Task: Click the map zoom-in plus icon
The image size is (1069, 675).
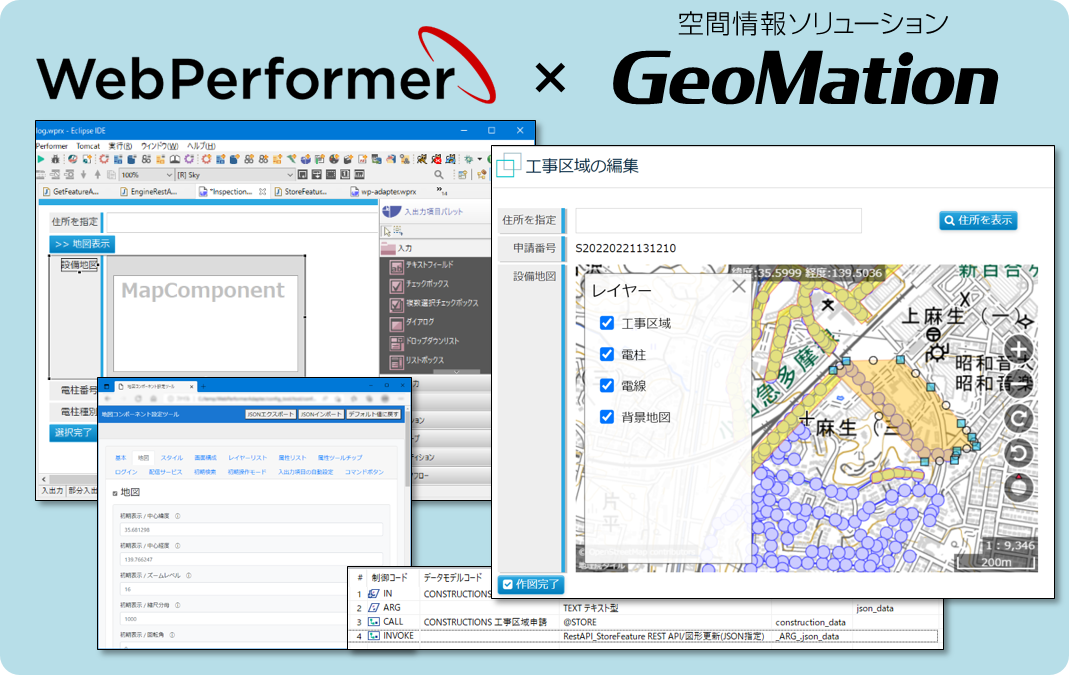Action: pos(1018,350)
